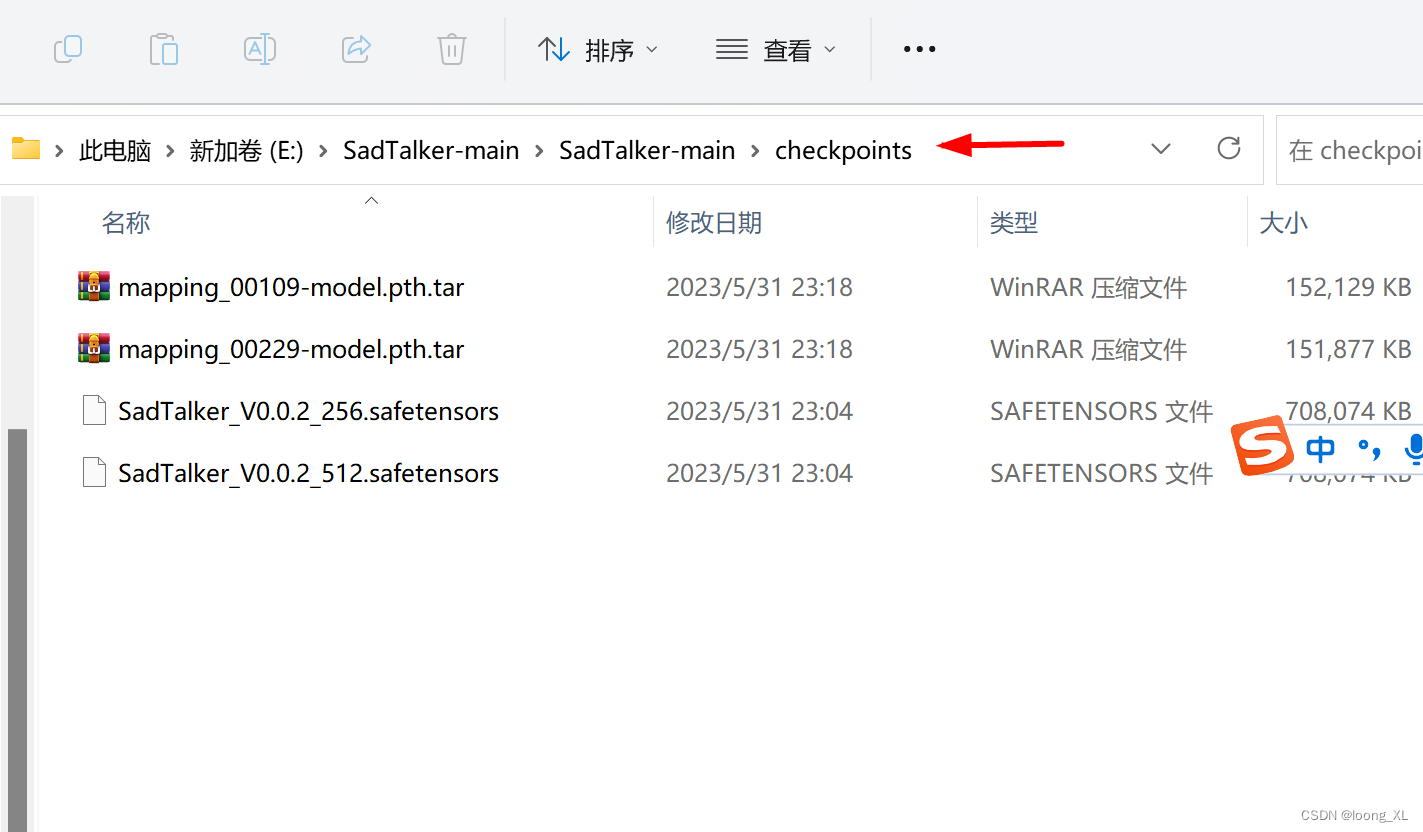Select file mapping_00229-model.pth.tar

pos(291,350)
